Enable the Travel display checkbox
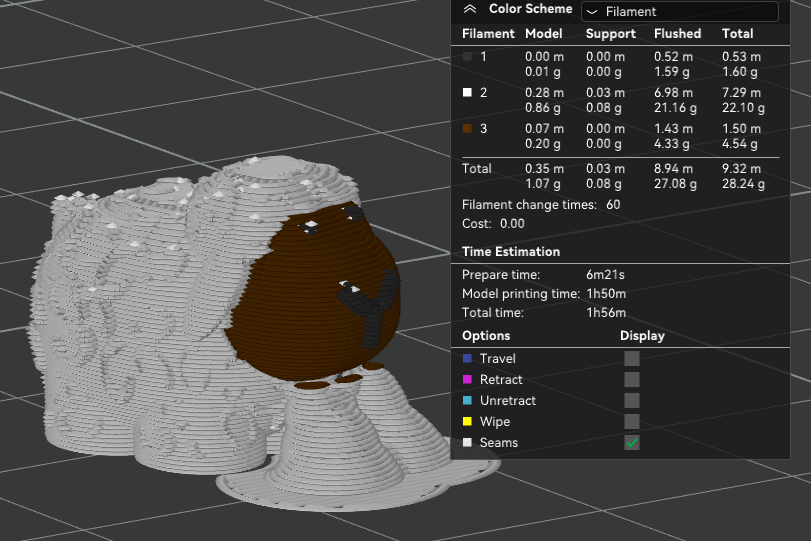The image size is (811, 541). point(632,358)
